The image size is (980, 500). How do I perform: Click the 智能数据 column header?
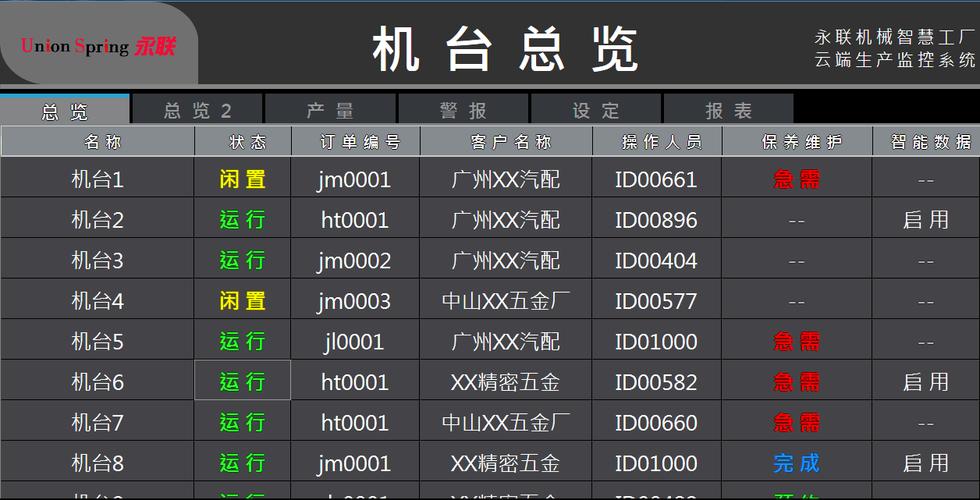926,141
